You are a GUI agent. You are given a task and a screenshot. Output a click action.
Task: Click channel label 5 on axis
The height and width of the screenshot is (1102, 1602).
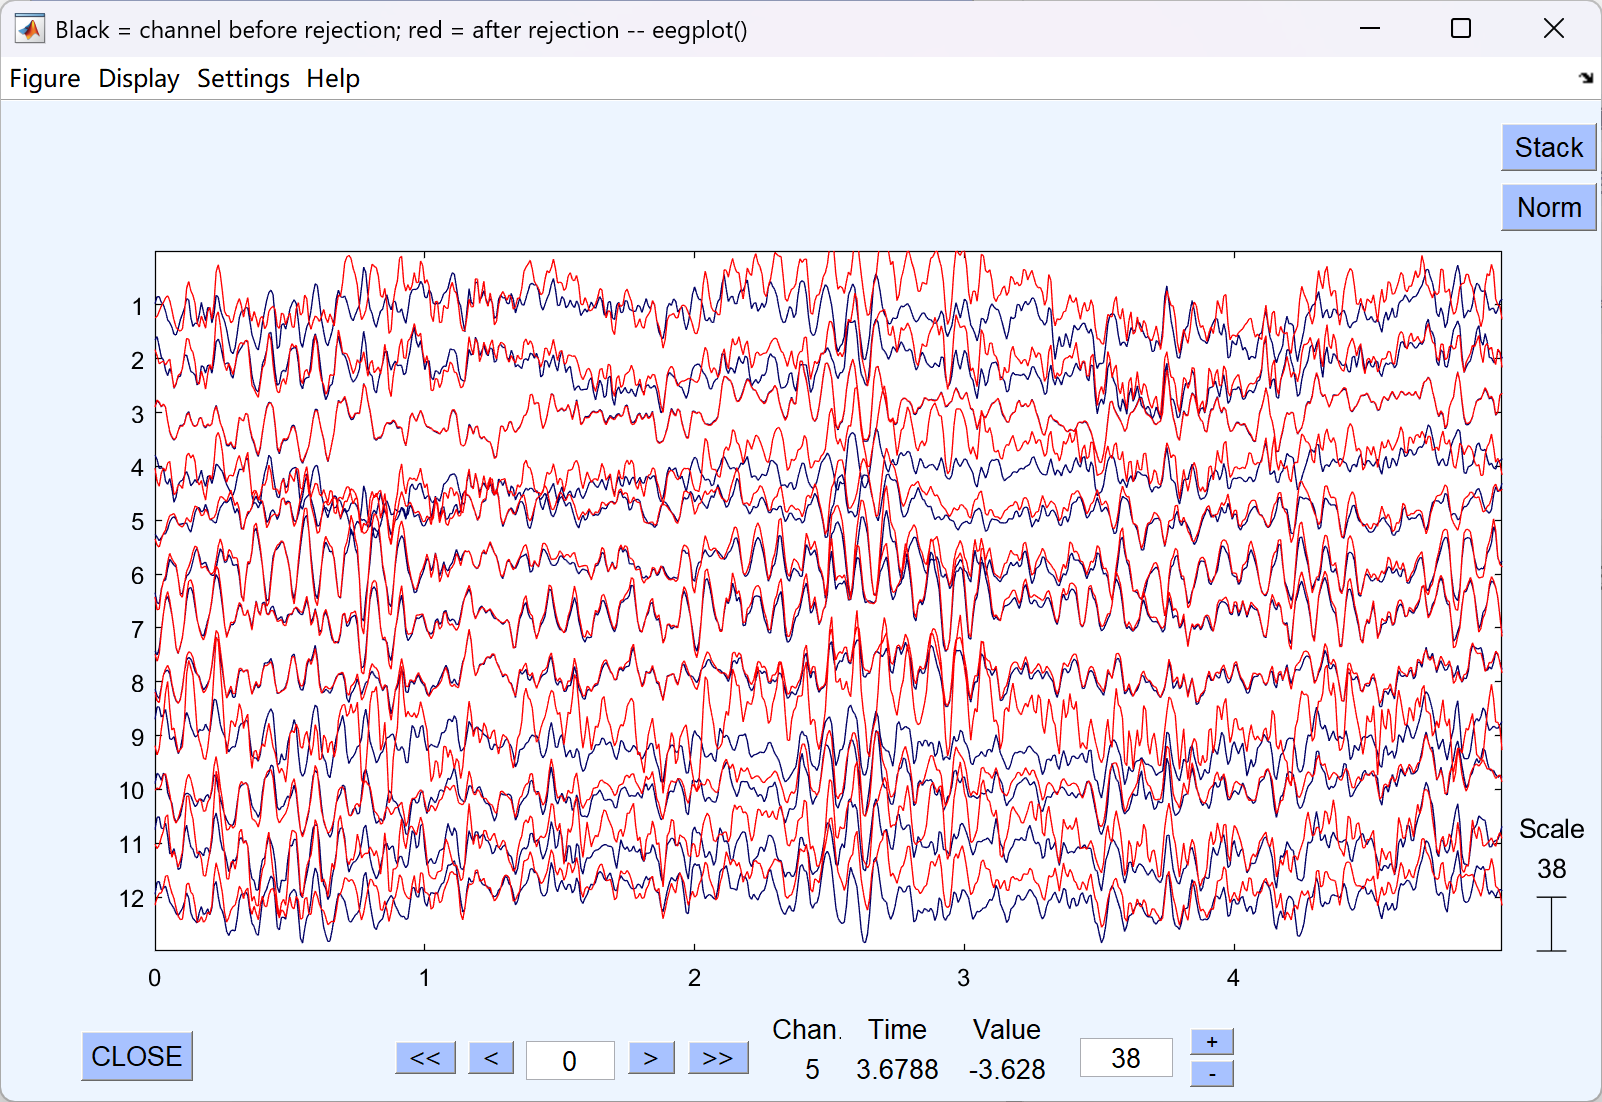pos(137,522)
